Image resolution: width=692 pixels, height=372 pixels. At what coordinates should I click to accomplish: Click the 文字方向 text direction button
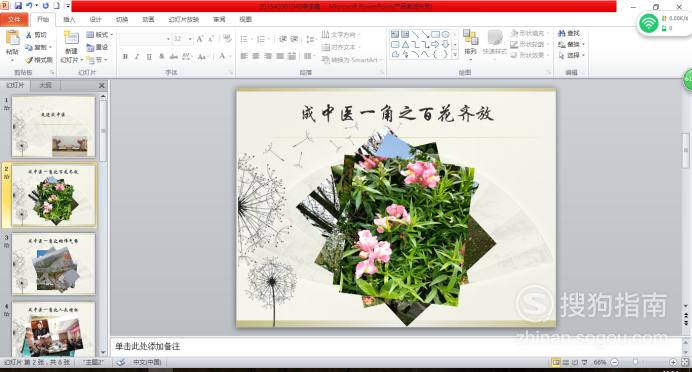341,34
